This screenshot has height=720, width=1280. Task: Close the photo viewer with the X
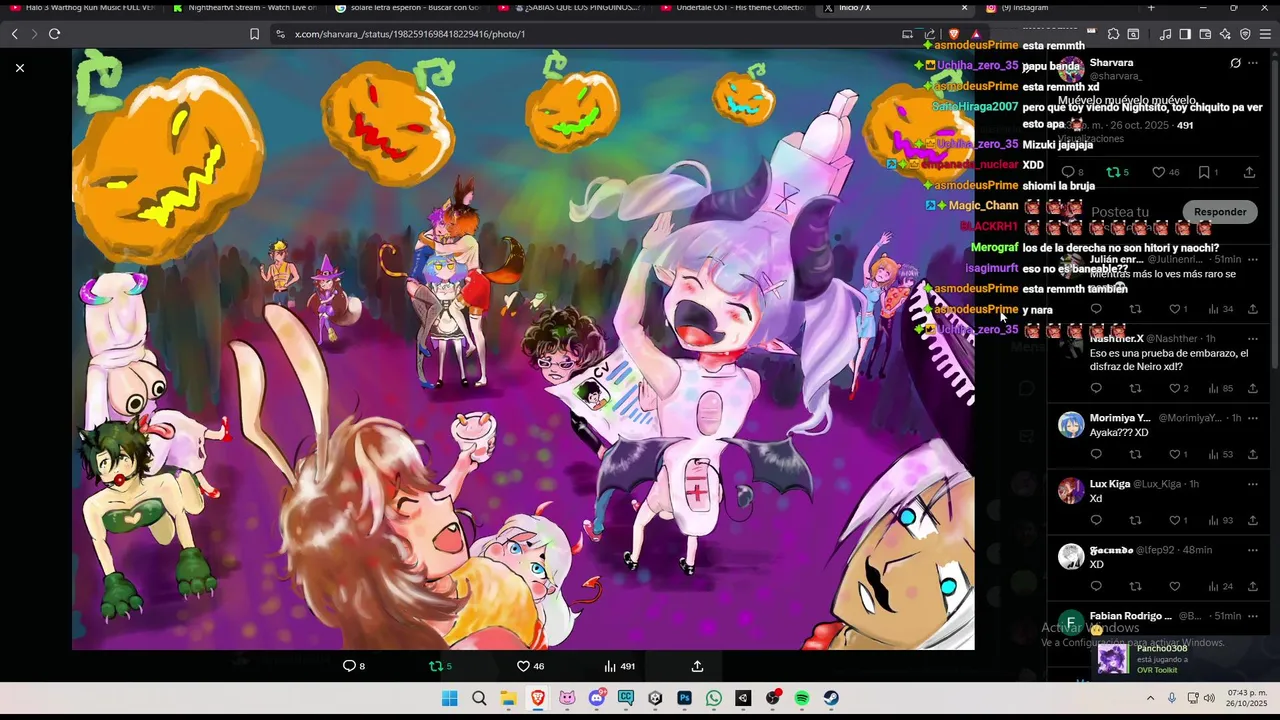coord(19,68)
